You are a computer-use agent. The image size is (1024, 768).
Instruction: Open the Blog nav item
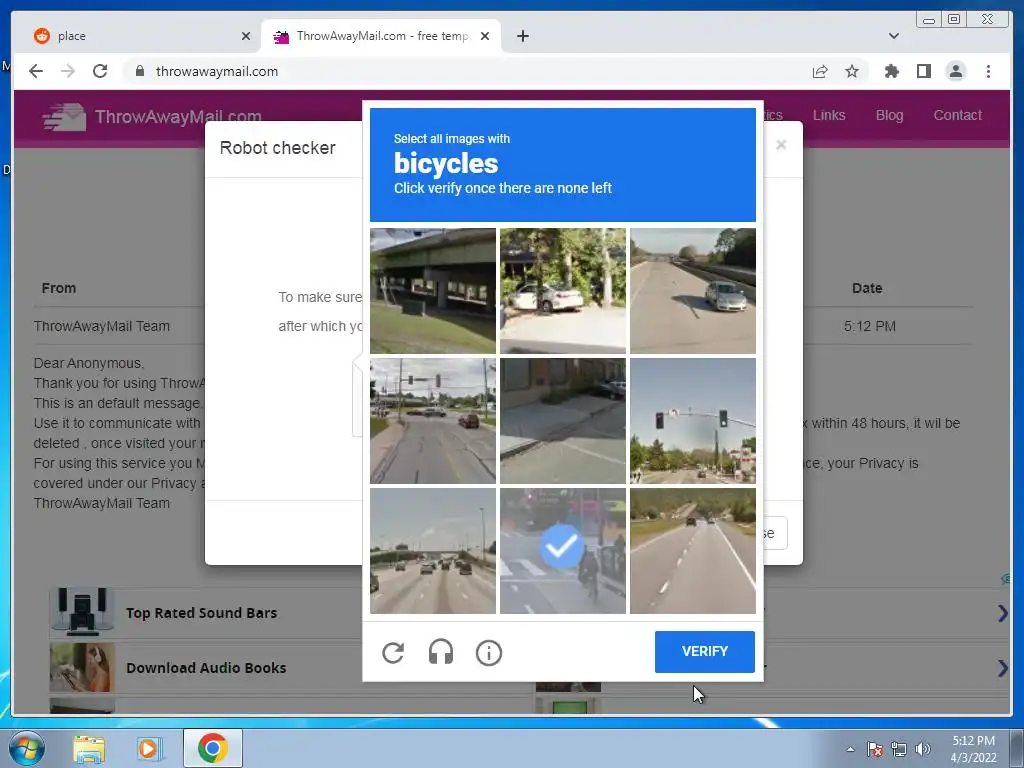(889, 115)
